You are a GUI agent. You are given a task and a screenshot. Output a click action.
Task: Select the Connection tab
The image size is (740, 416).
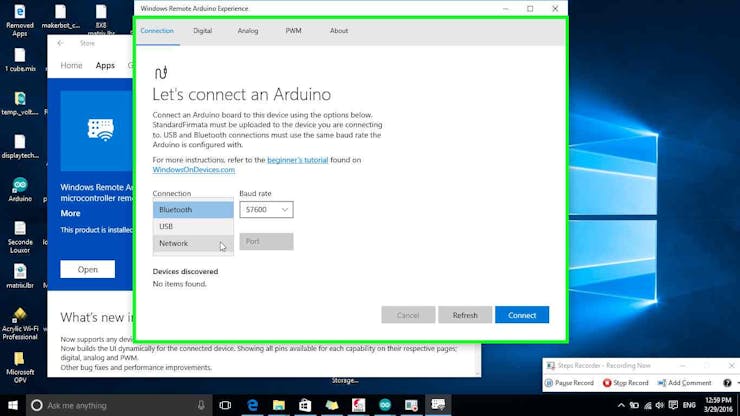pos(157,31)
